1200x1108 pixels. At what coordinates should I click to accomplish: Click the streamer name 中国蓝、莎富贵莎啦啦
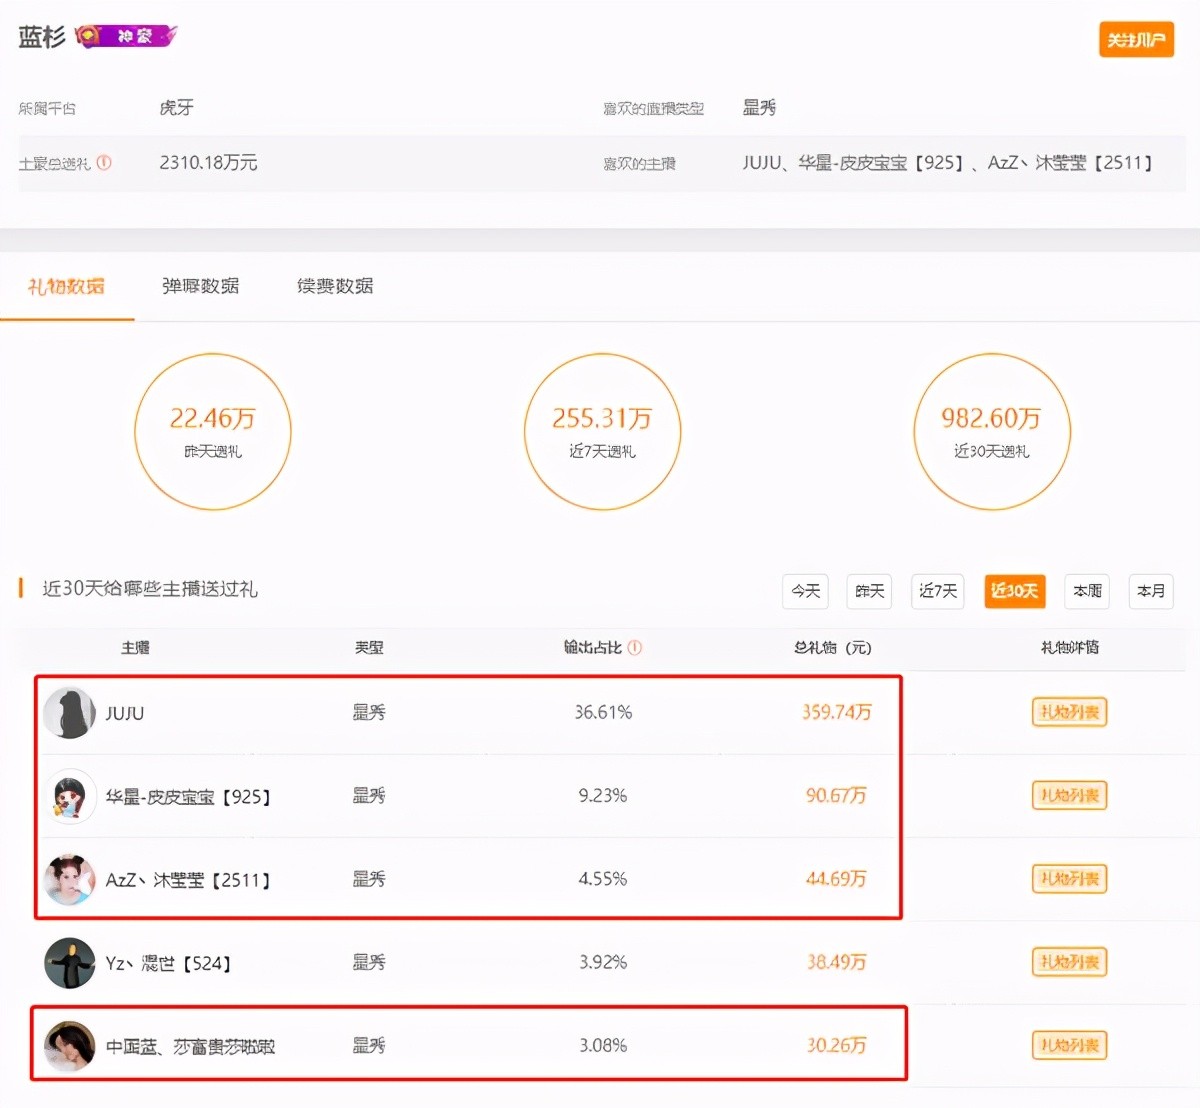click(190, 1046)
